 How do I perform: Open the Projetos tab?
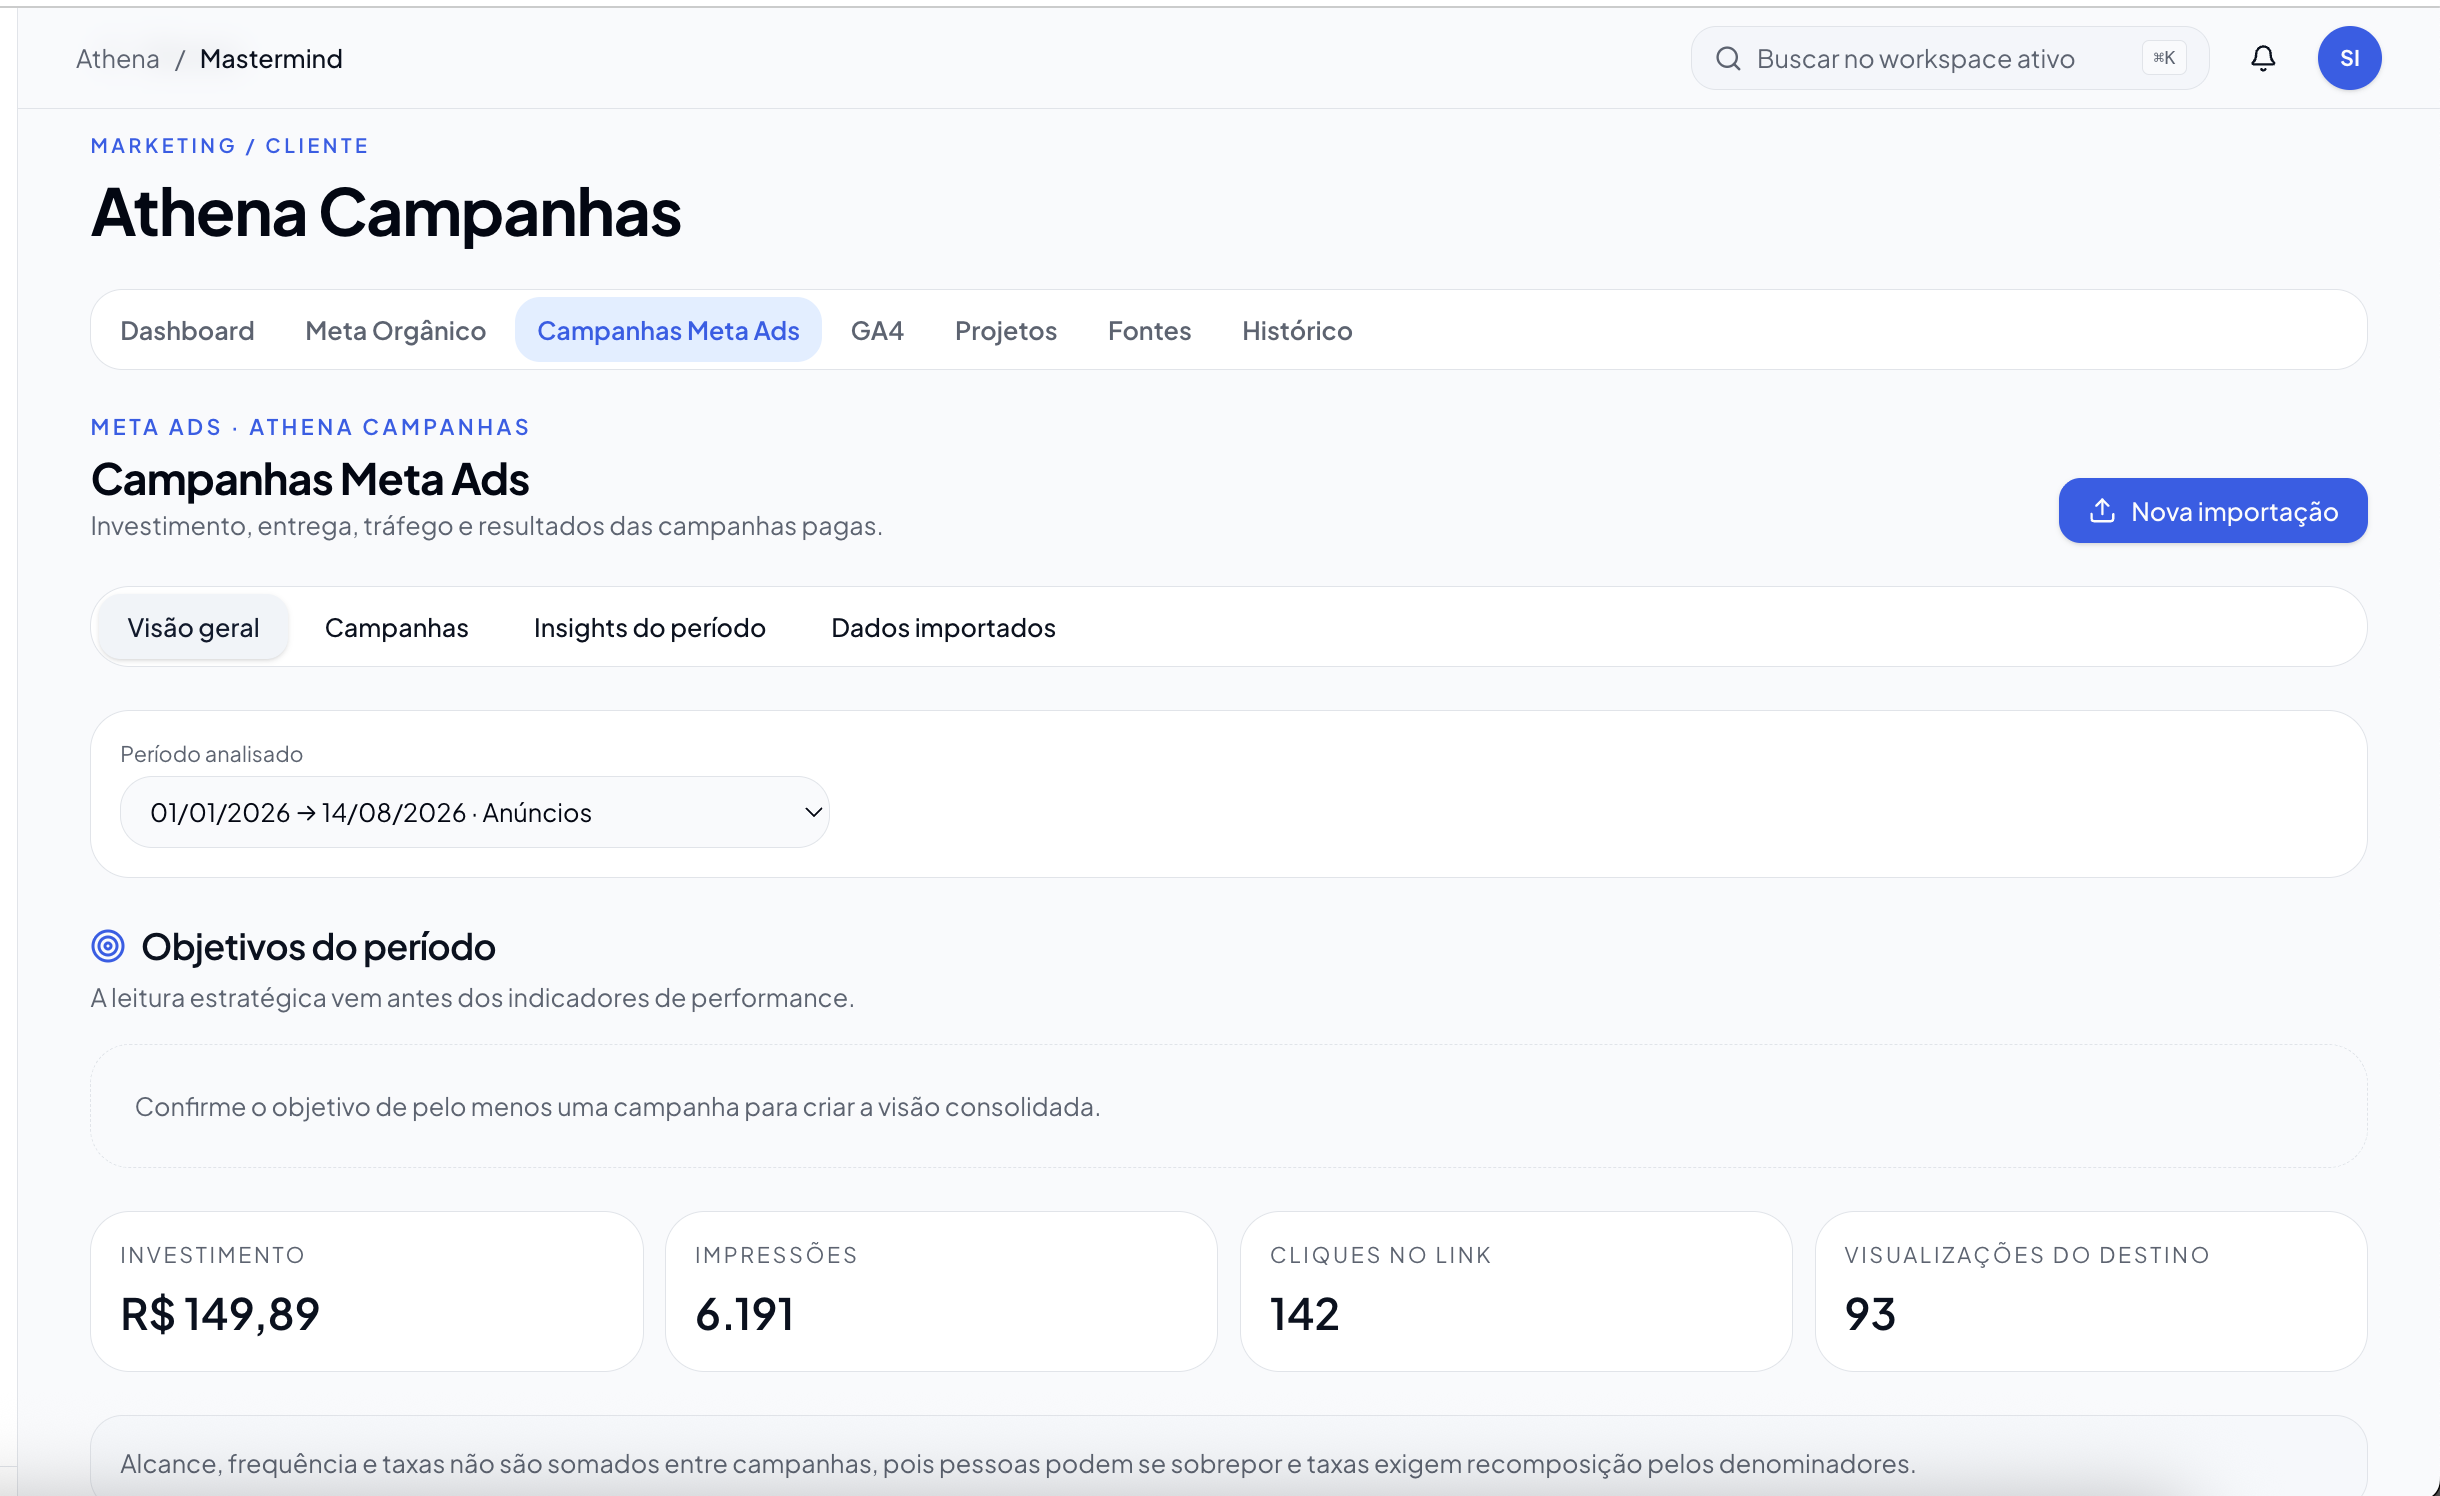(1006, 330)
